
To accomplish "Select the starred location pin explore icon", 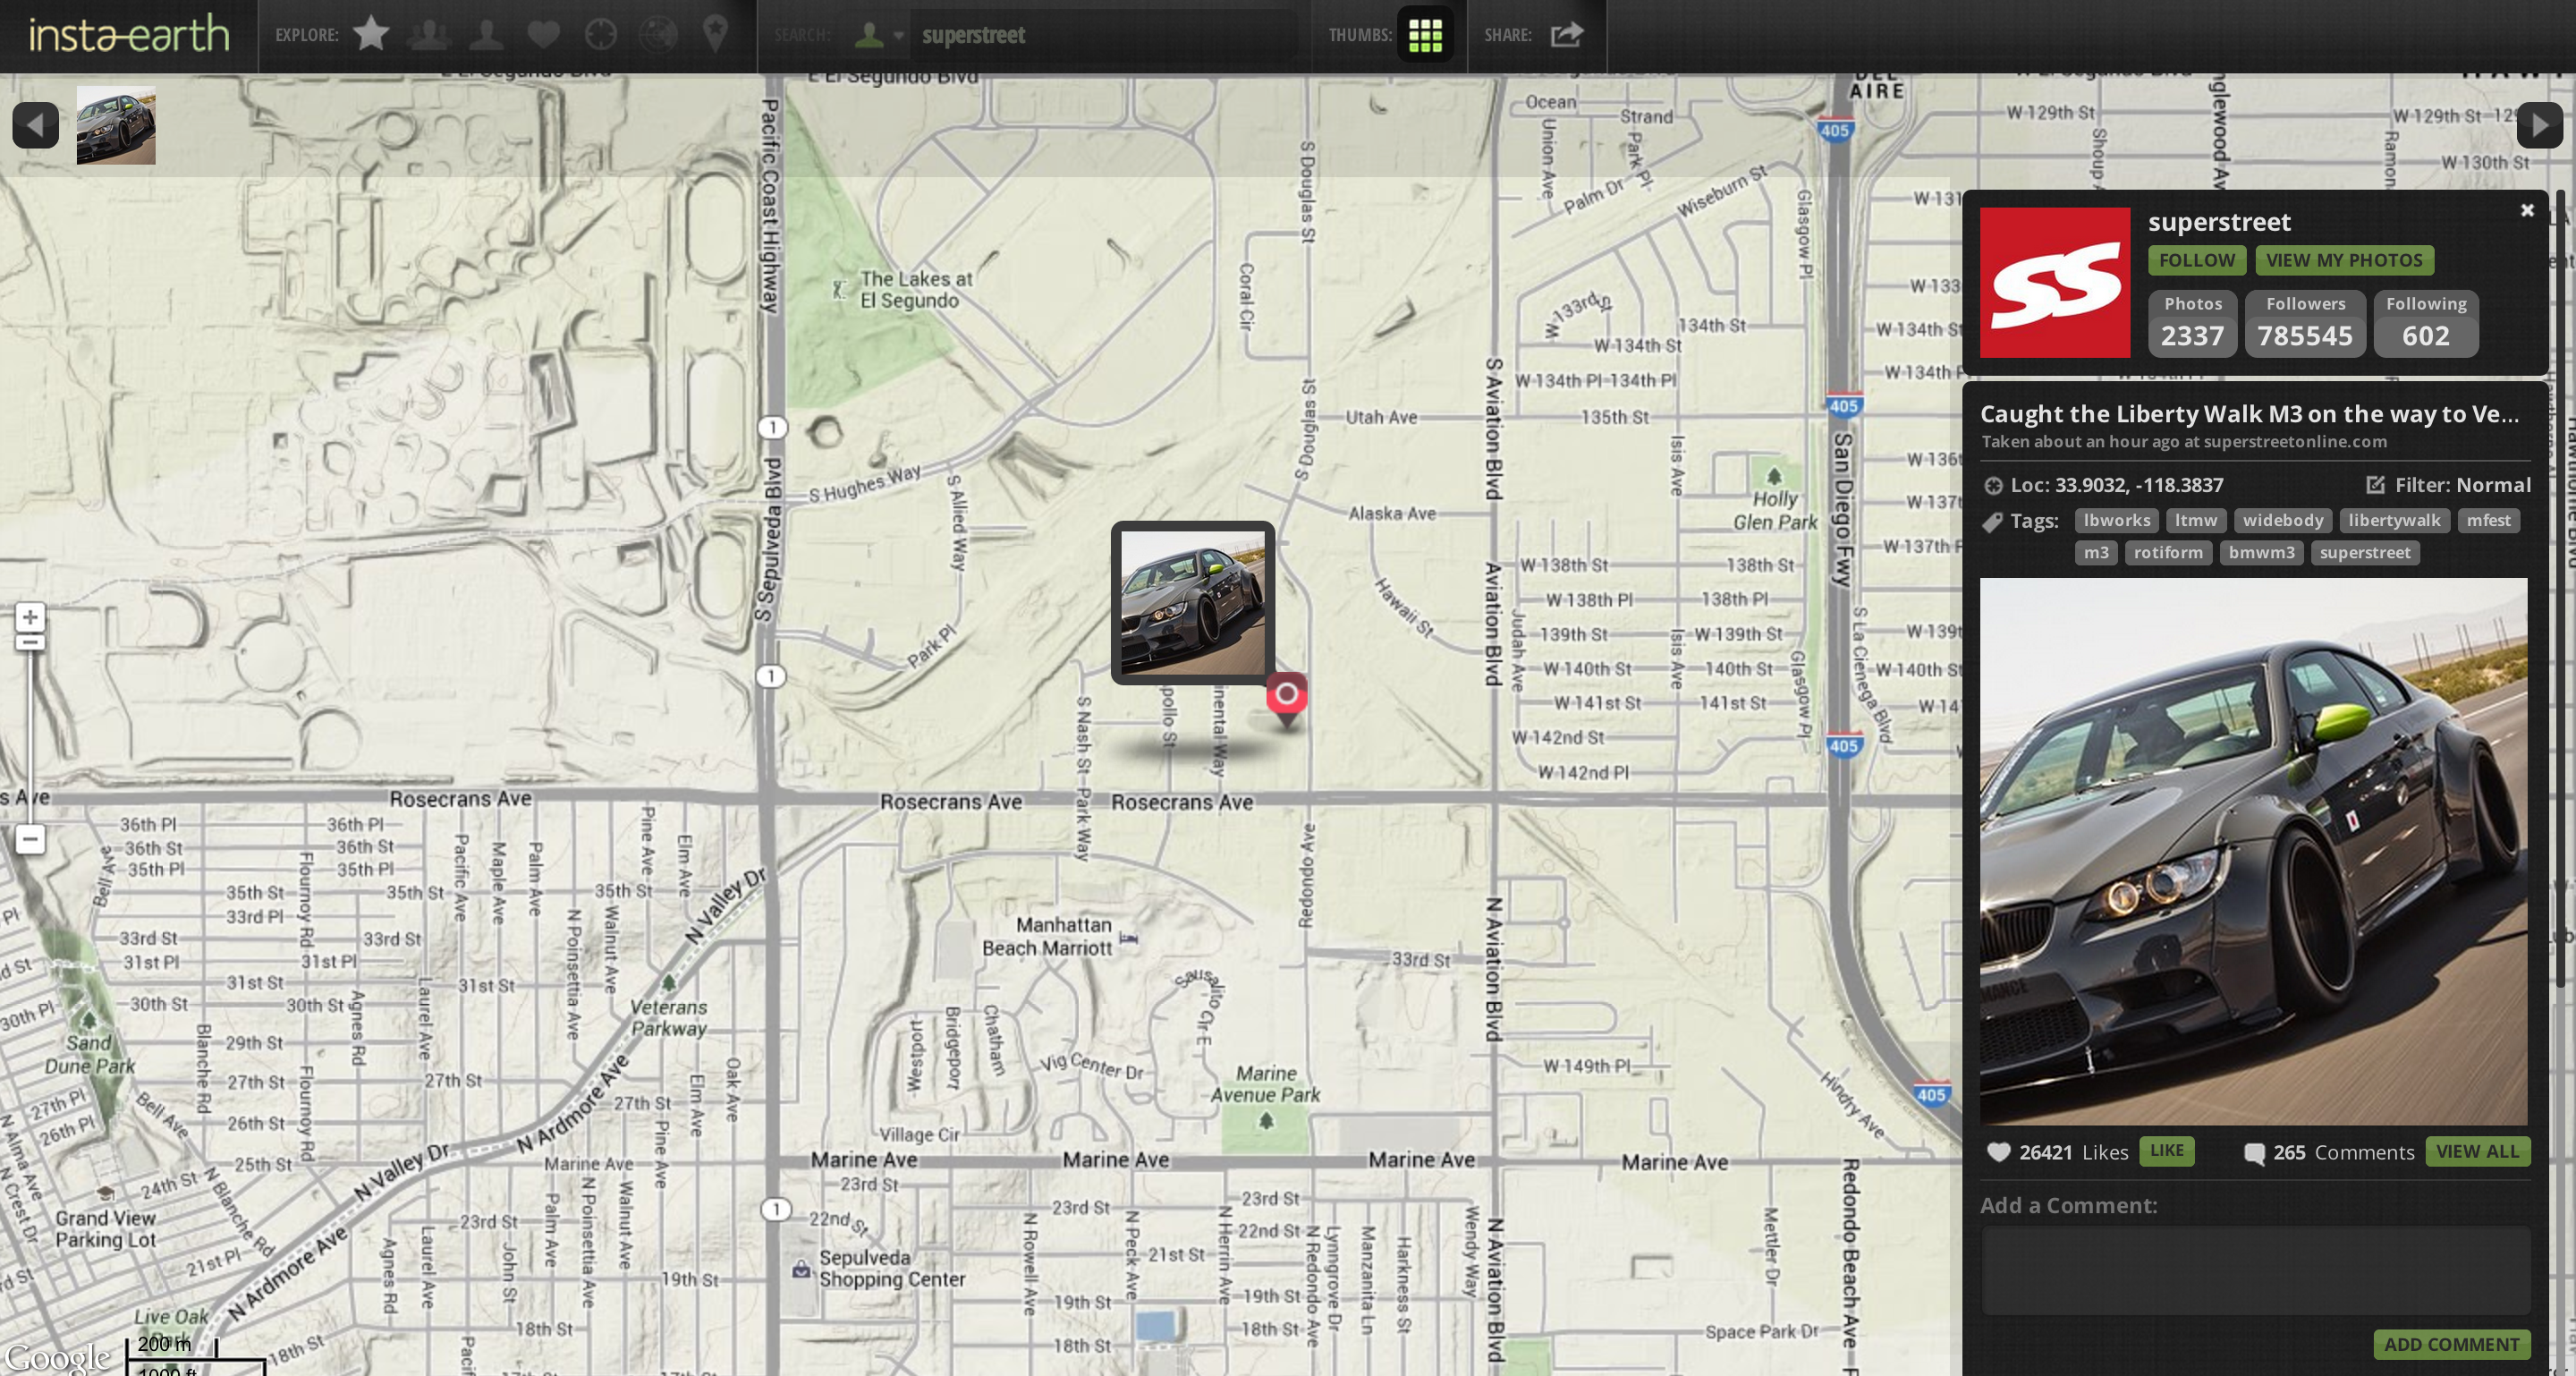I will 715,34.
